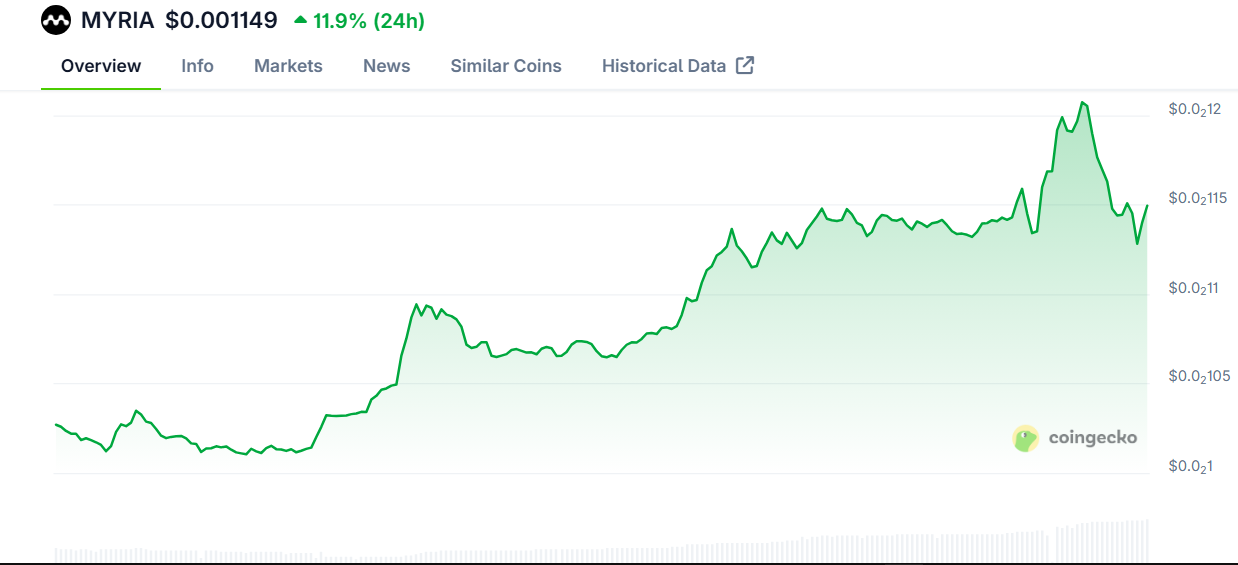Go to the News tab
Viewport: 1238px width, 565px height.
pos(386,66)
